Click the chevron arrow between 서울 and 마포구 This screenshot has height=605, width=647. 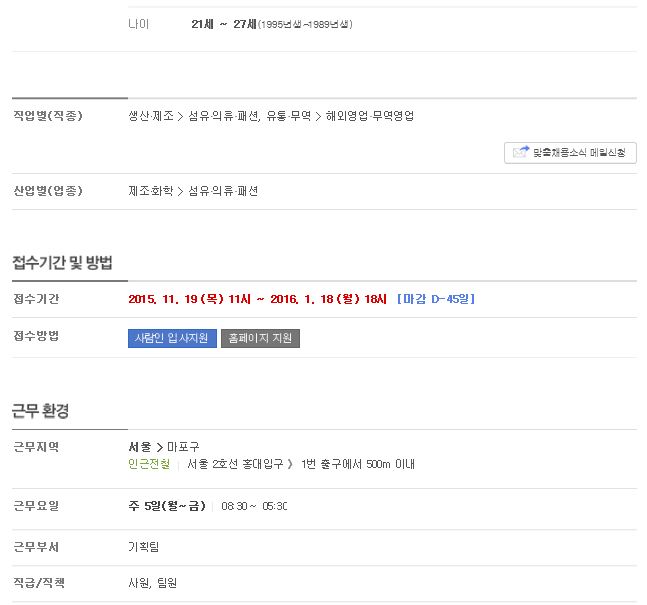click(x=160, y=447)
